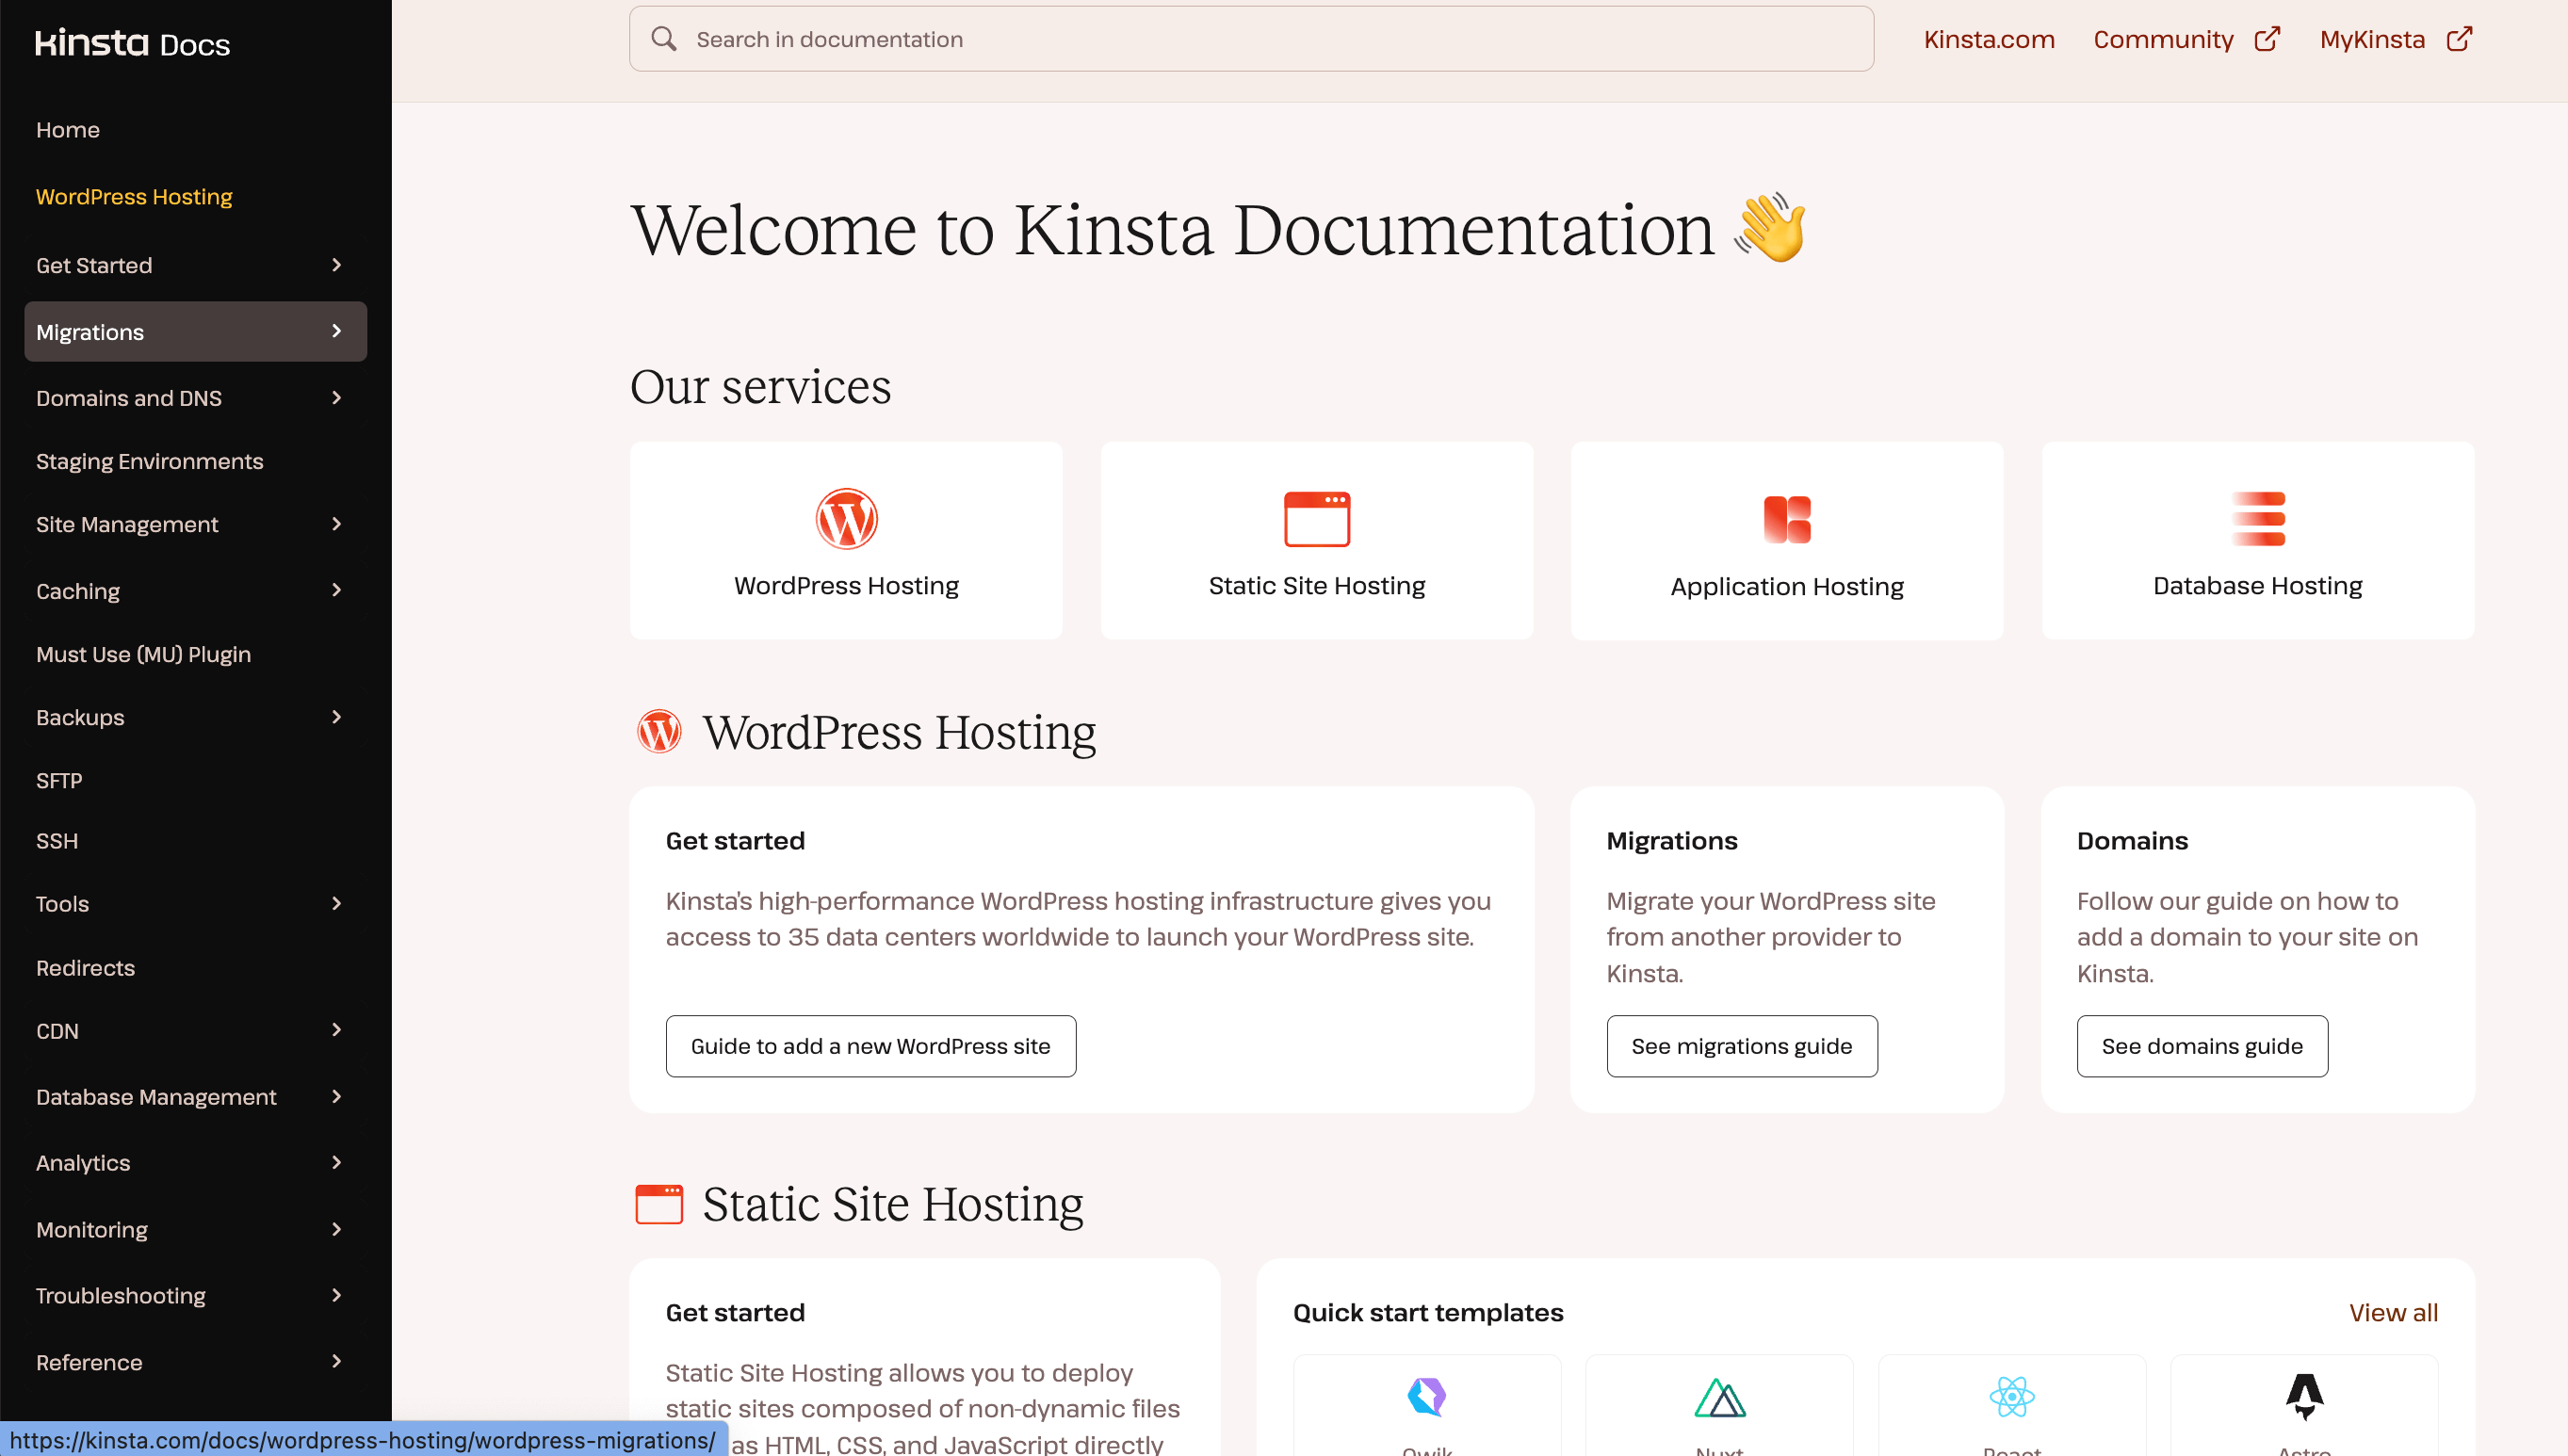Expand the Troubleshooting chevron
The height and width of the screenshot is (1456, 2568).
click(x=337, y=1295)
